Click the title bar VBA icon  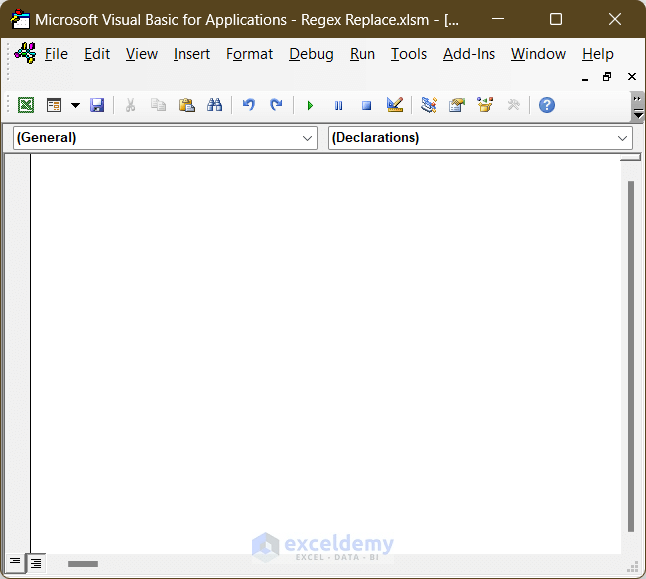[x=20, y=19]
